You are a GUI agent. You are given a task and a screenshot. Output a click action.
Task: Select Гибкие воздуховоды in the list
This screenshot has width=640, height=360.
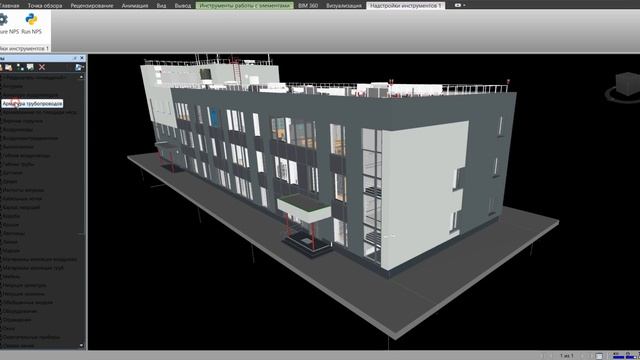pos(26,156)
